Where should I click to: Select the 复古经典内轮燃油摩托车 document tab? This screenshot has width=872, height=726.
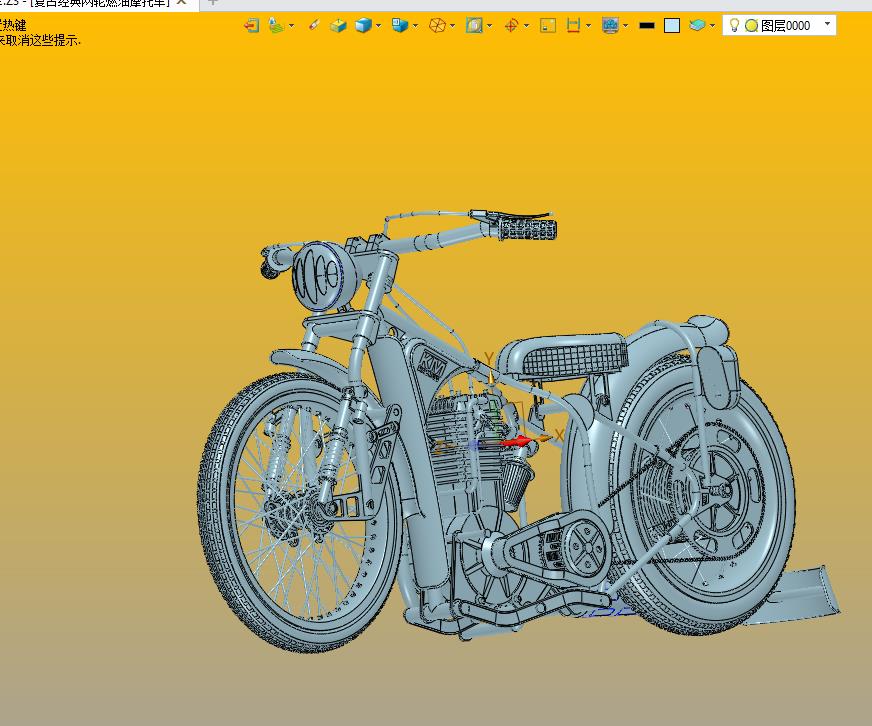pos(100,3)
